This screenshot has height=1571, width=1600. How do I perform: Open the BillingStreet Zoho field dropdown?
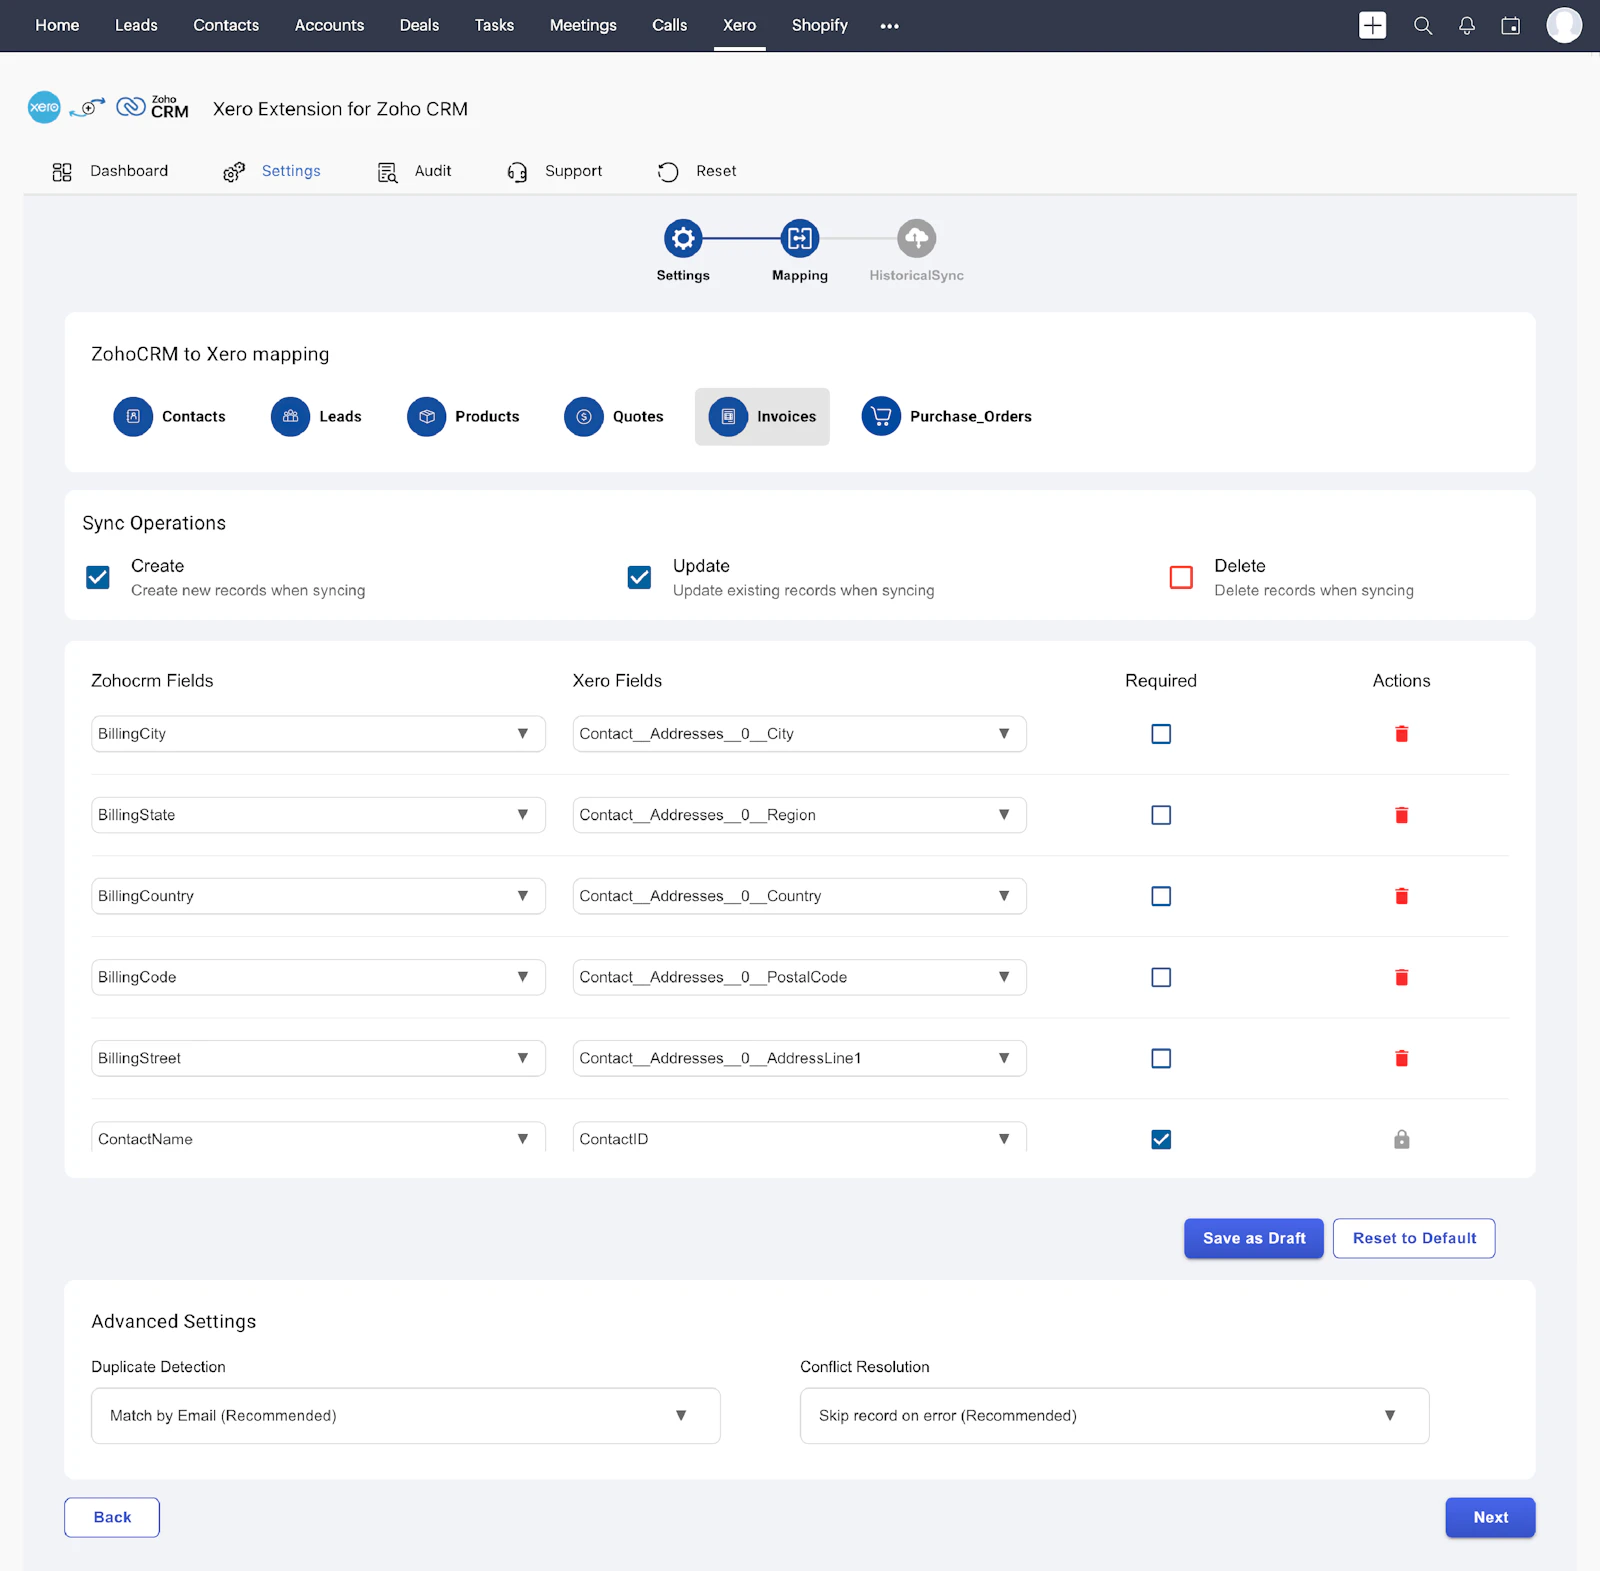318,1058
